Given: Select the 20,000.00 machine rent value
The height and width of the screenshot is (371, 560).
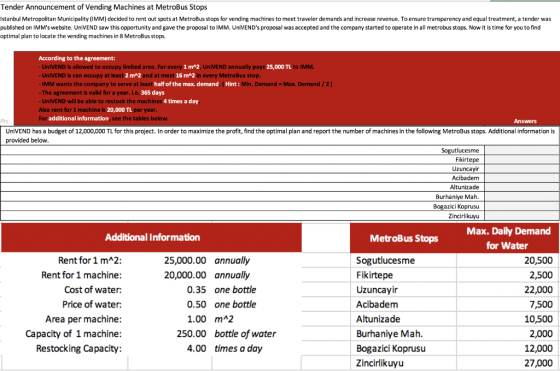Looking at the screenshot, I should coord(185,275).
